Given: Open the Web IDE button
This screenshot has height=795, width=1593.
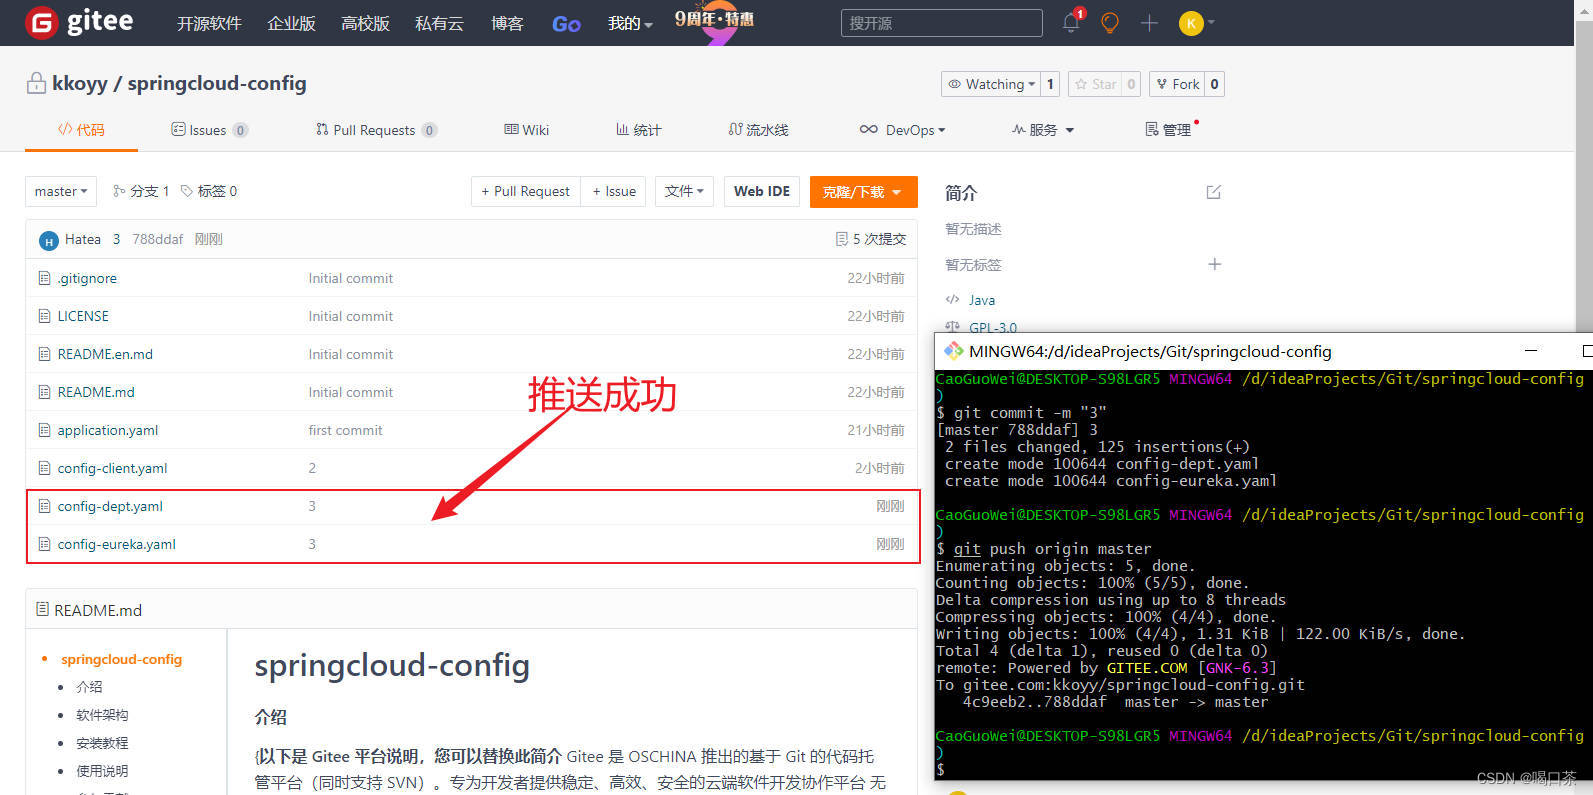Looking at the screenshot, I should [762, 191].
